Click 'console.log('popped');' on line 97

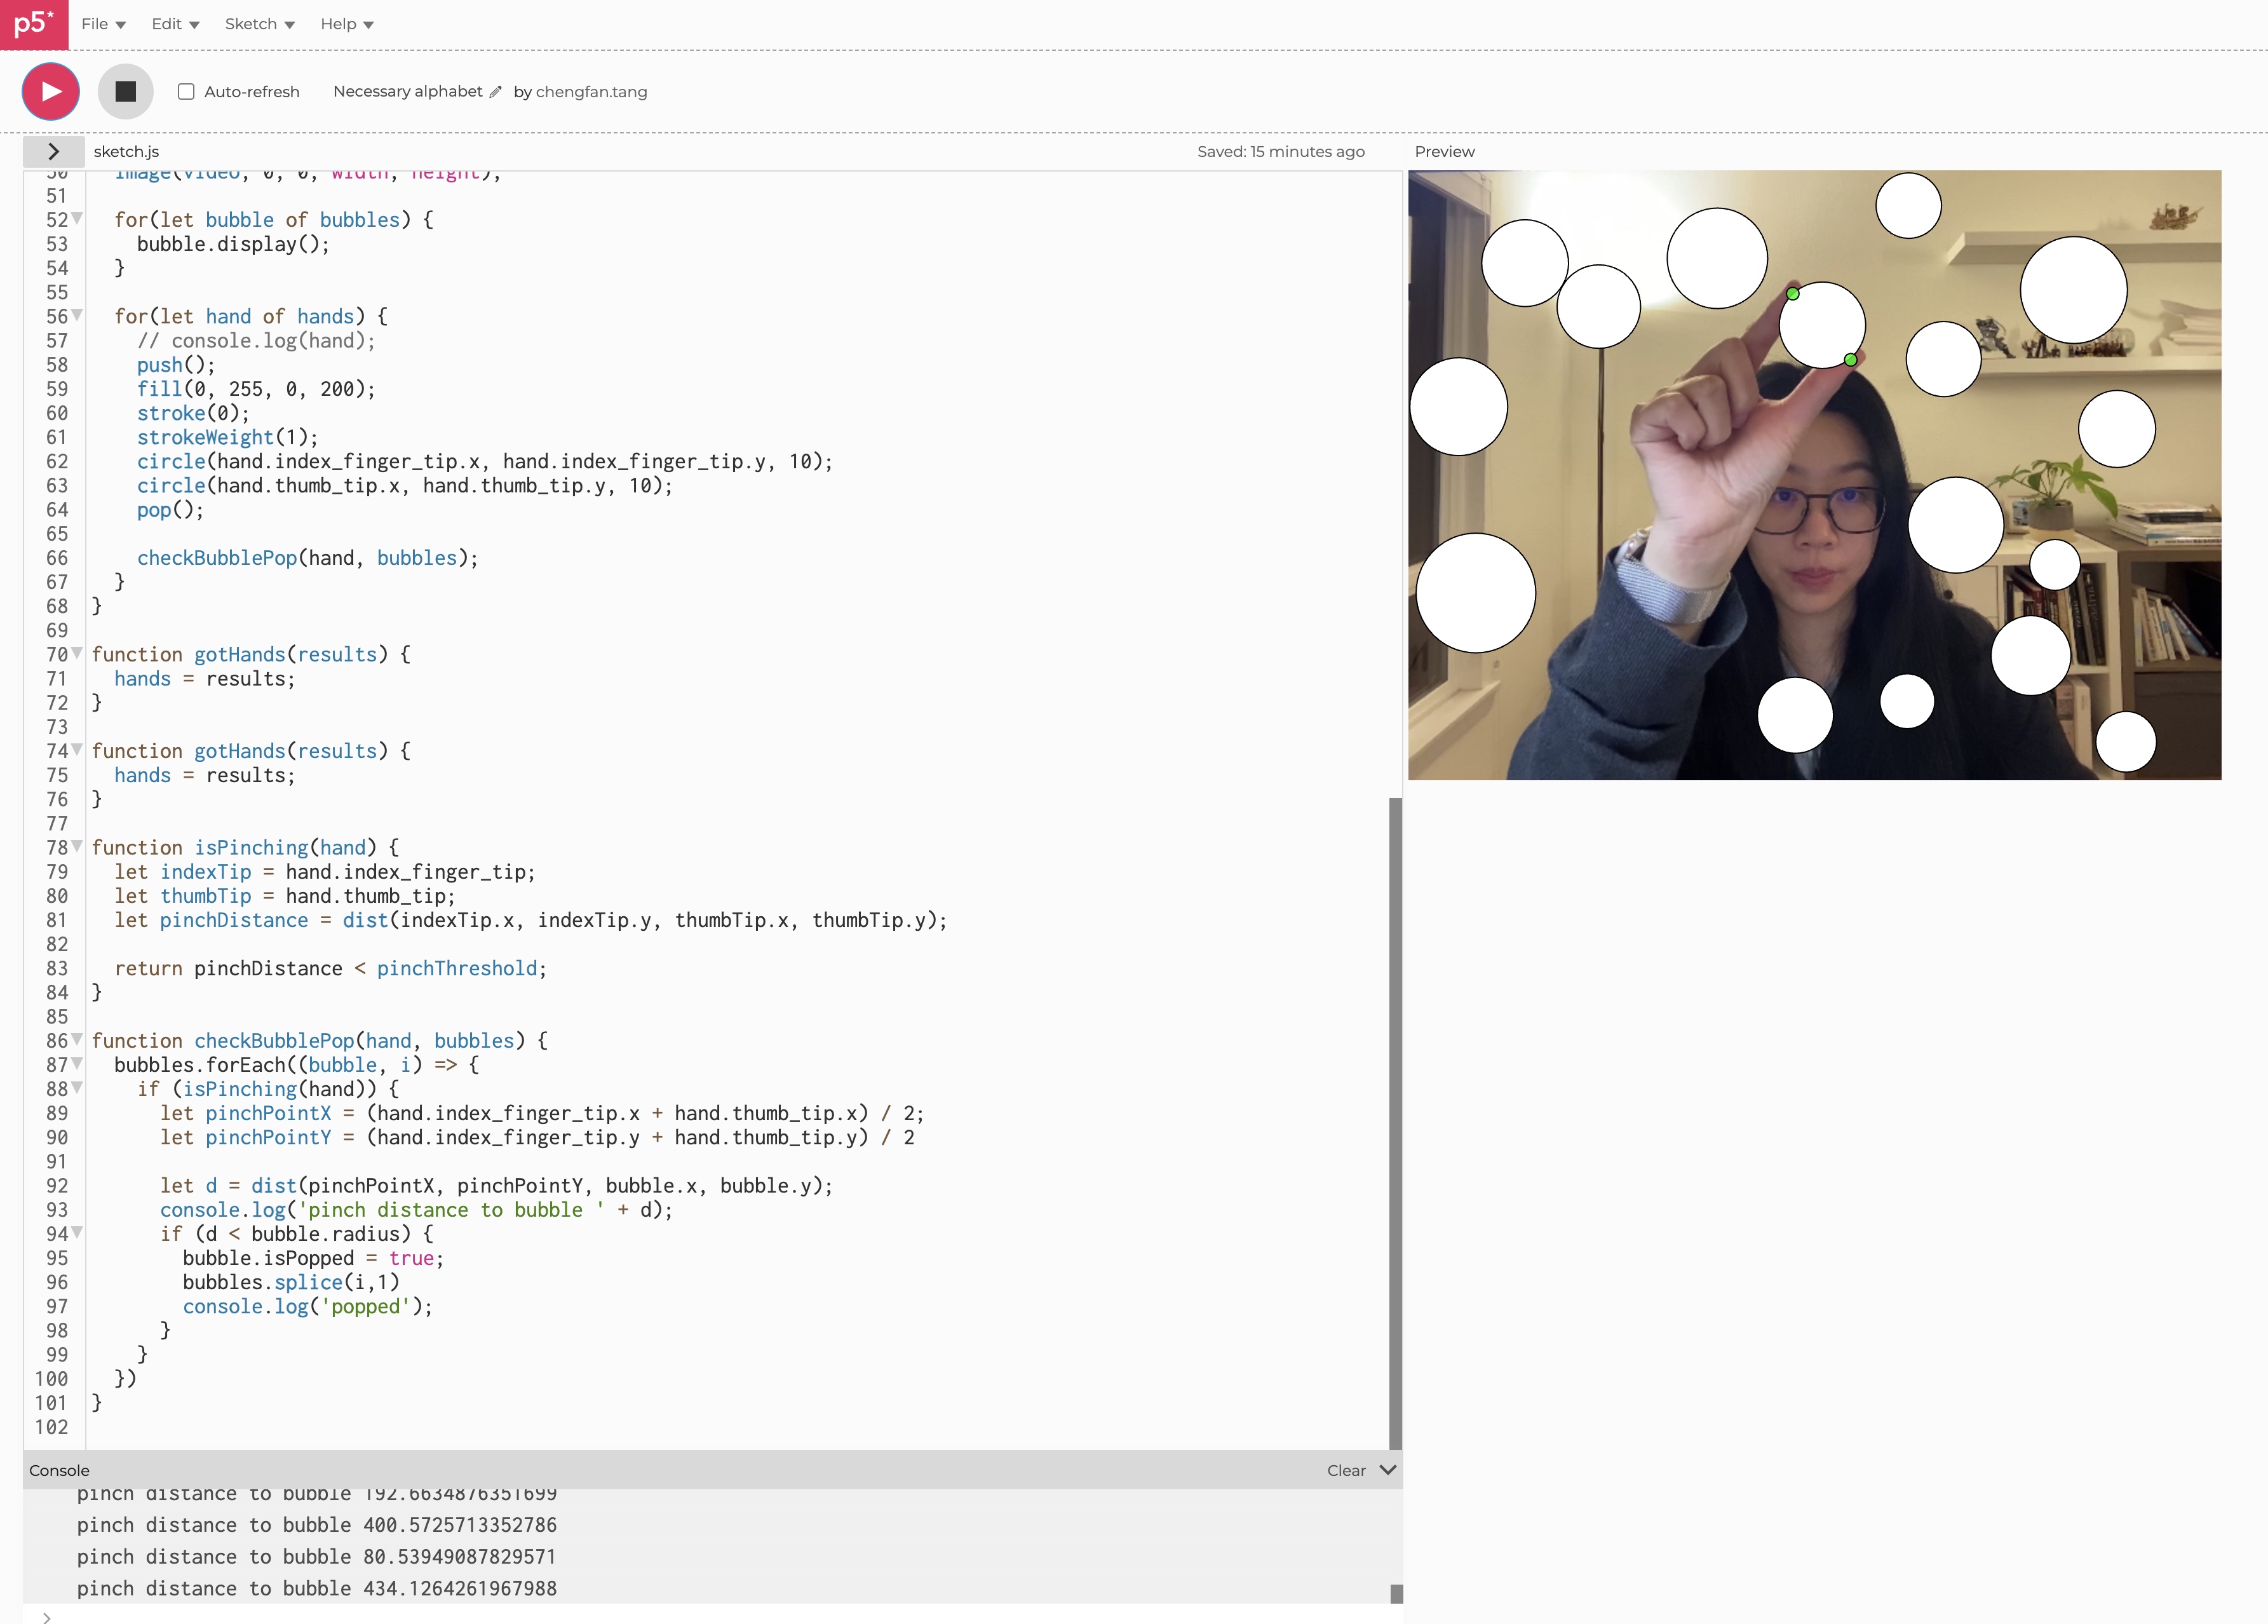coord(308,1306)
